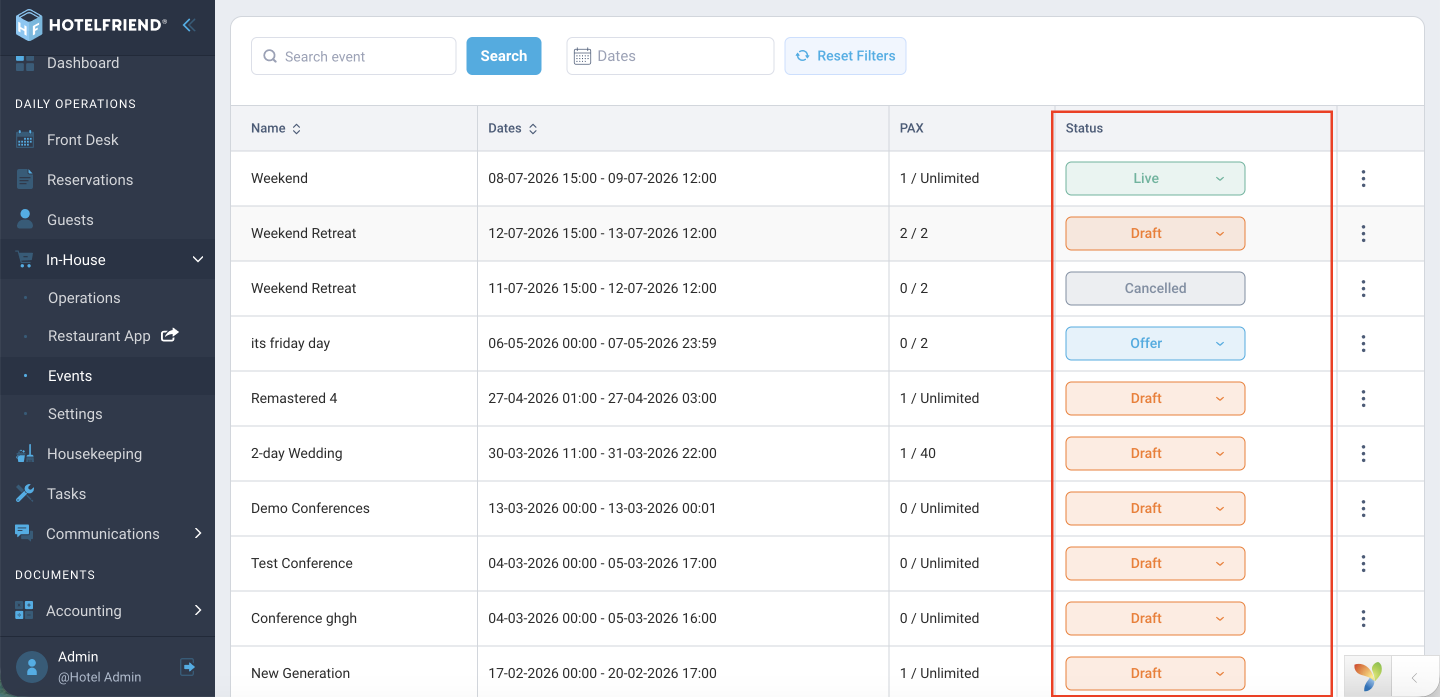Click the Reservations document icon
Viewport: 1440px width, 697px height.
pos(25,180)
